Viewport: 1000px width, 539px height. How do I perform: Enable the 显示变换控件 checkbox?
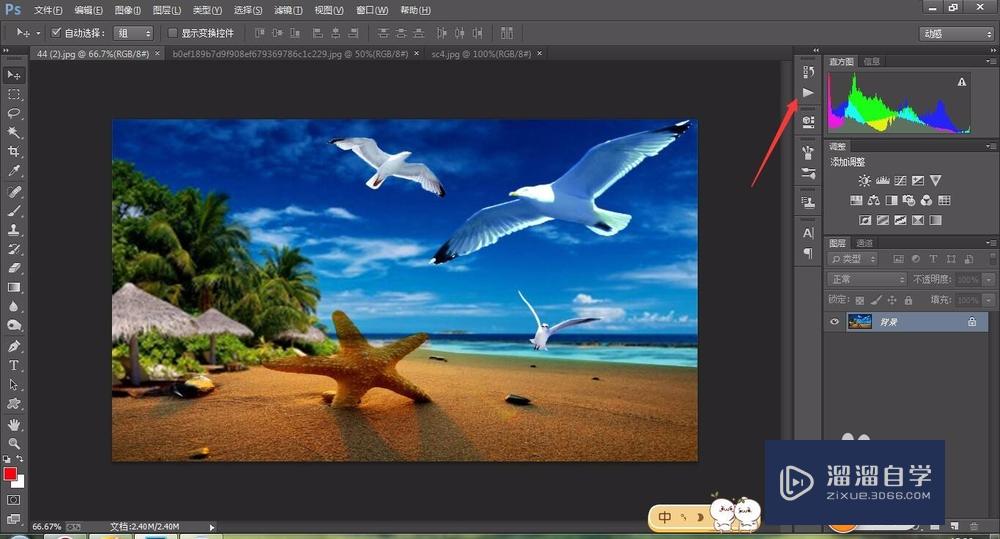coord(172,33)
